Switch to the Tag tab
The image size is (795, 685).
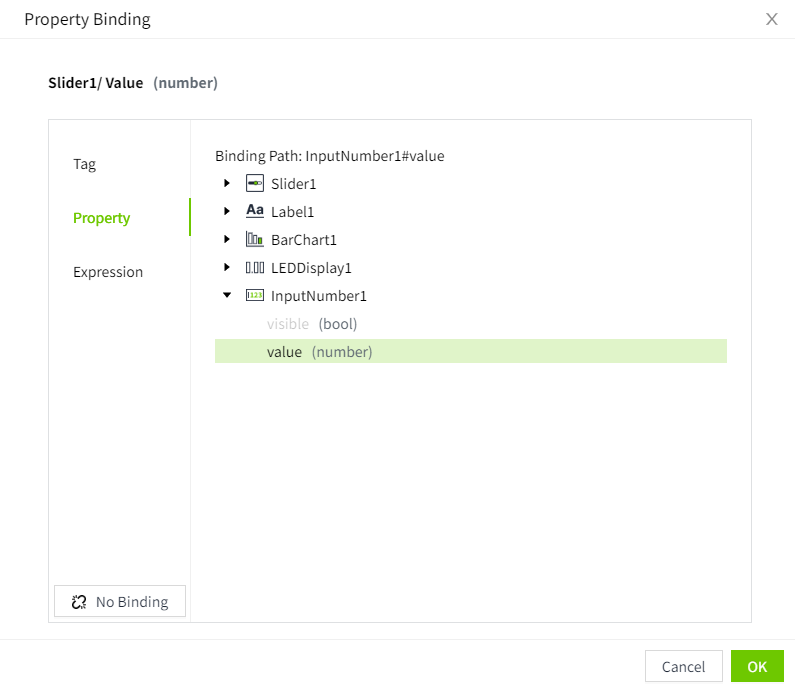tap(85, 164)
